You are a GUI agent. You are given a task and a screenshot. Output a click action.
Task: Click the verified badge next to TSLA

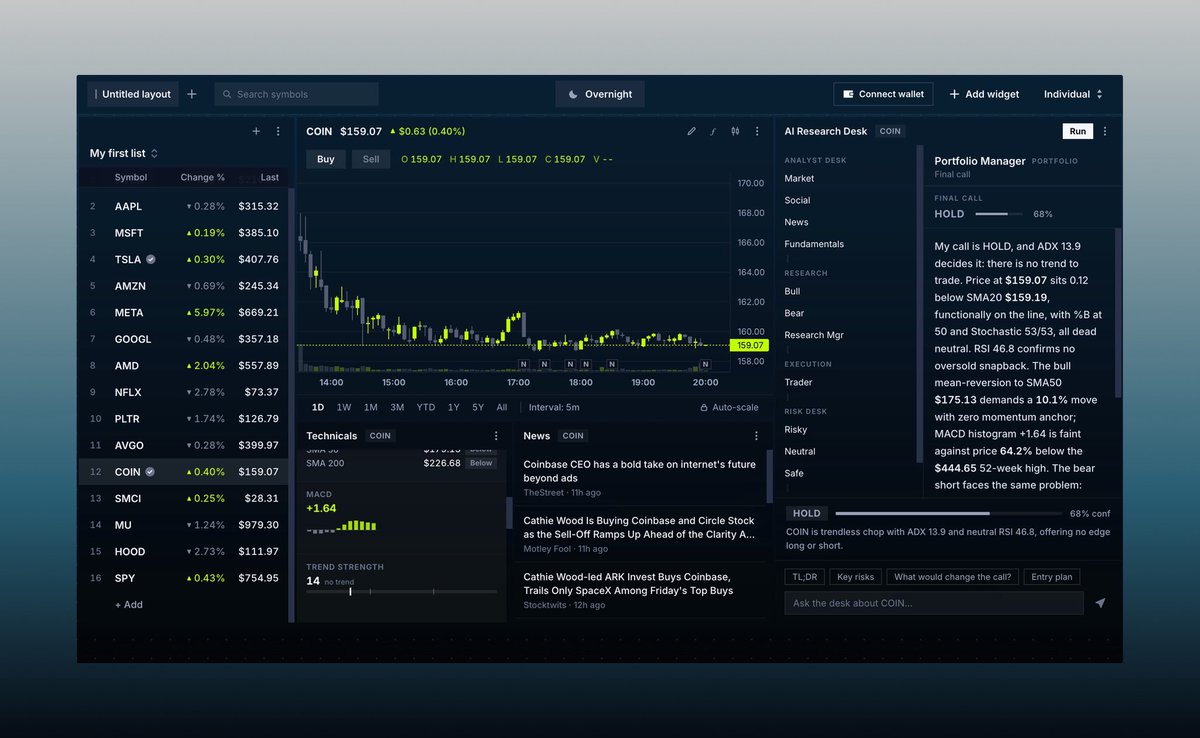coord(150,259)
